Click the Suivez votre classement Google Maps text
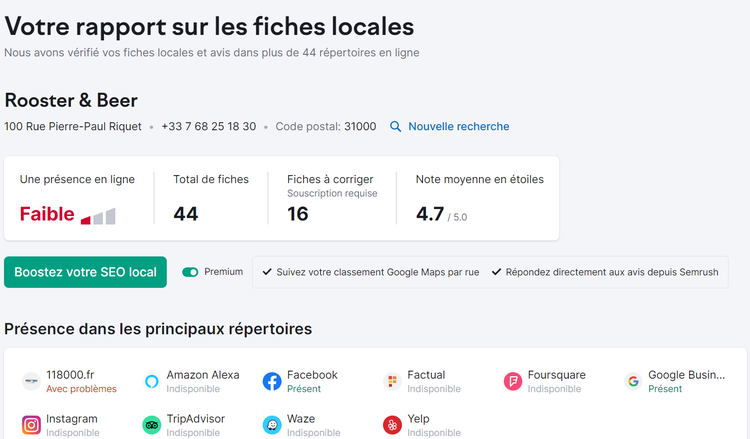750x439 pixels. tap(378, 272)
